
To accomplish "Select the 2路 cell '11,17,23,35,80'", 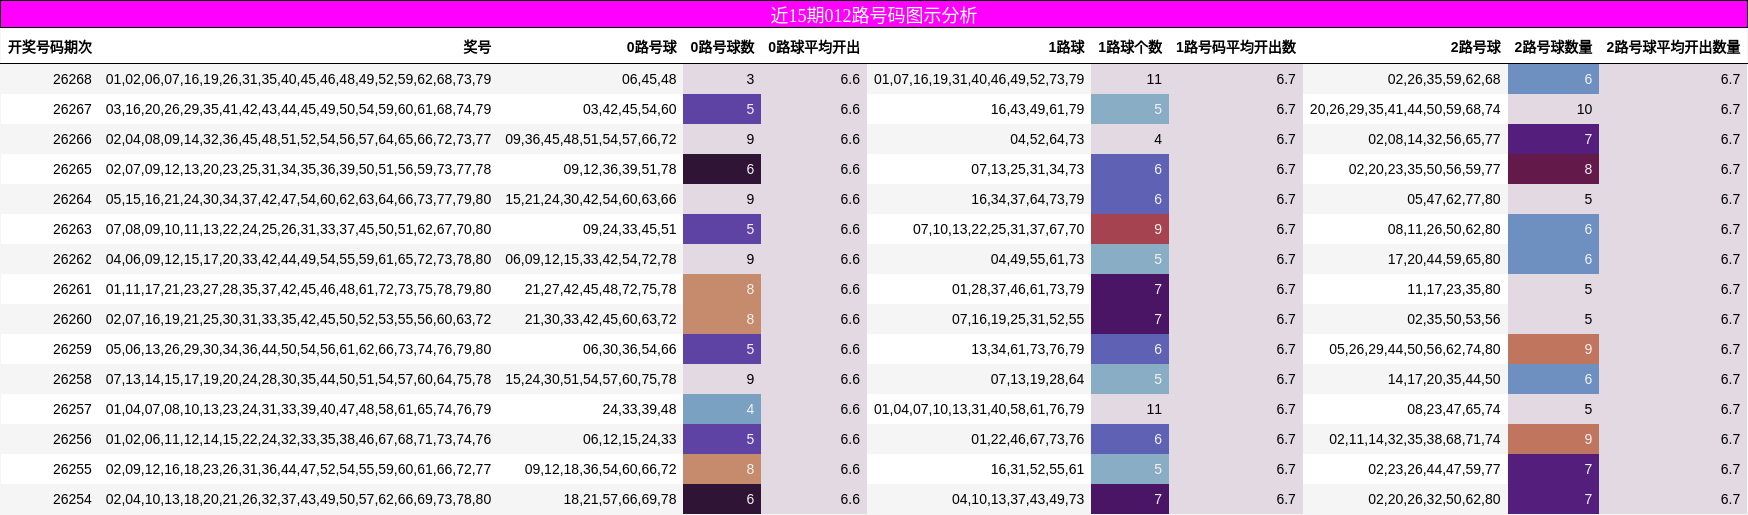I will coord(1454,289).
